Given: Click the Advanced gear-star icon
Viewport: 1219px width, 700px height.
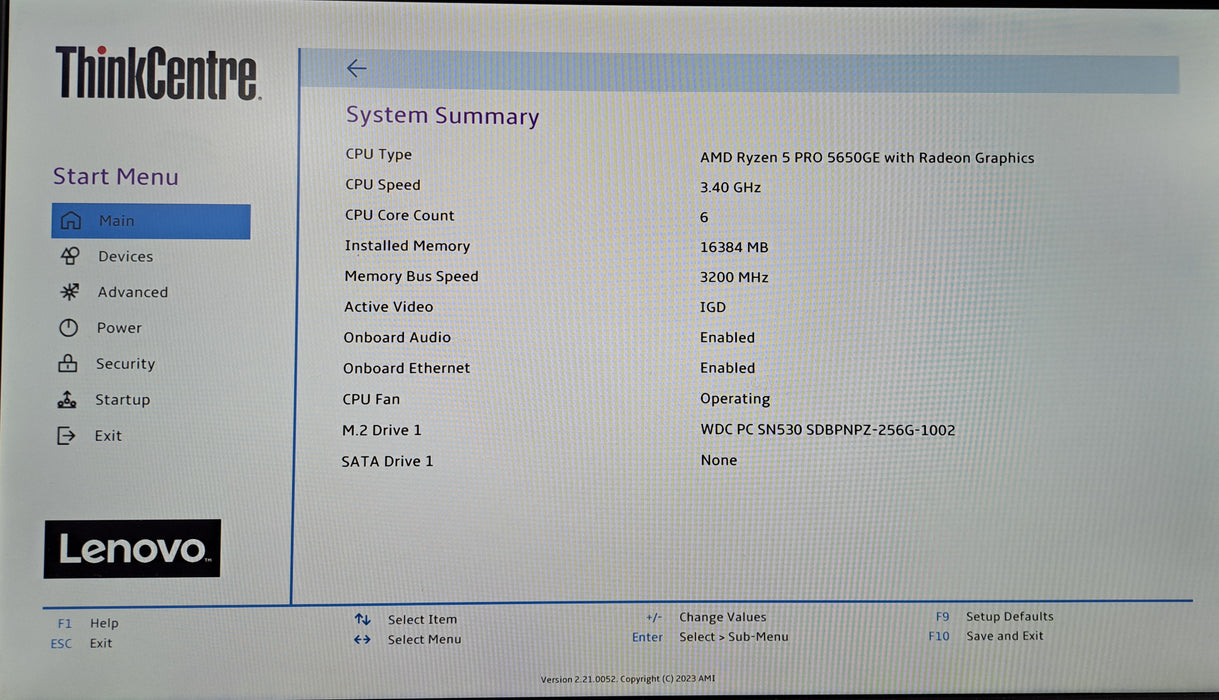Looking at the screenshot, I should [x=69, y=292].
